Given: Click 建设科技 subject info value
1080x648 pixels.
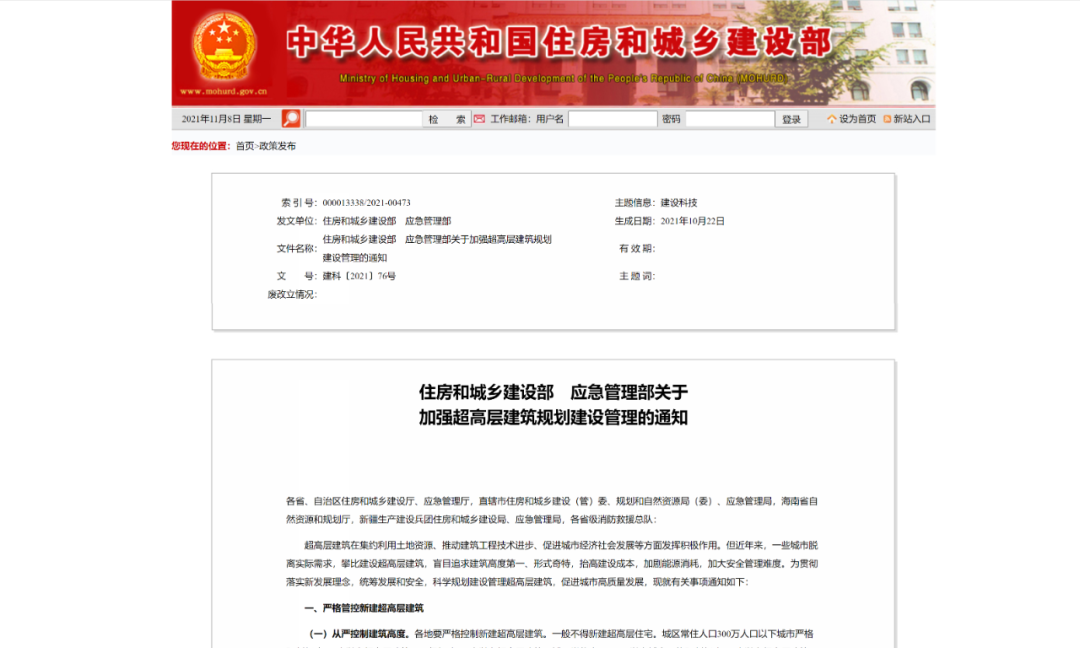Looking at the screenshot, I should pos(679,202).
